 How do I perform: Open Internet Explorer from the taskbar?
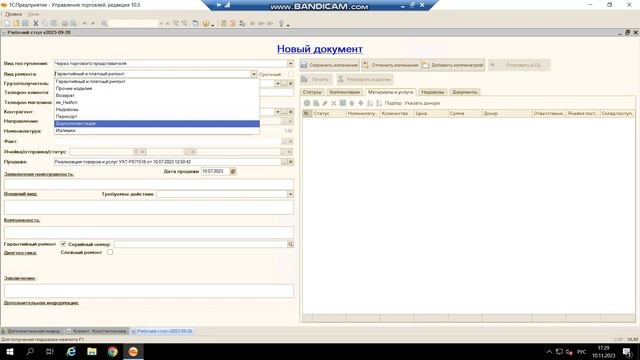[71, 351]
